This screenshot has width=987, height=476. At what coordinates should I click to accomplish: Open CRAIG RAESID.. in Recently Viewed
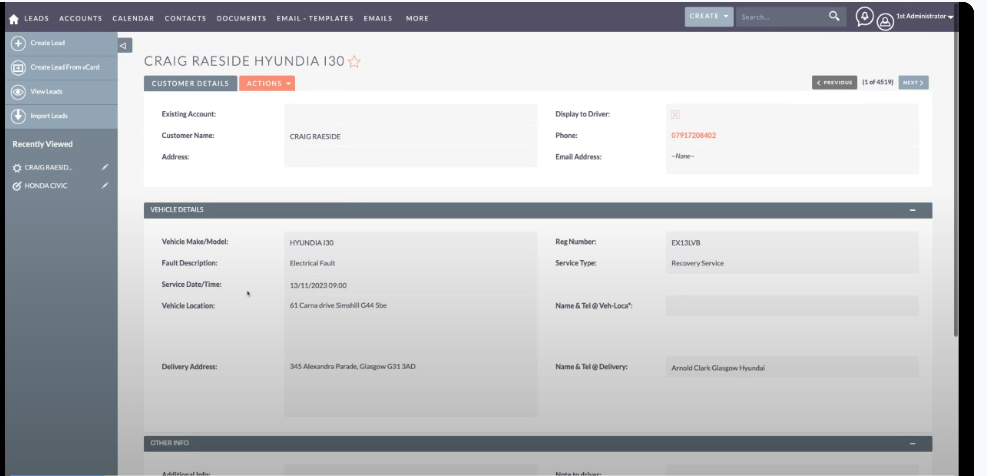click(x=48, y=167)
